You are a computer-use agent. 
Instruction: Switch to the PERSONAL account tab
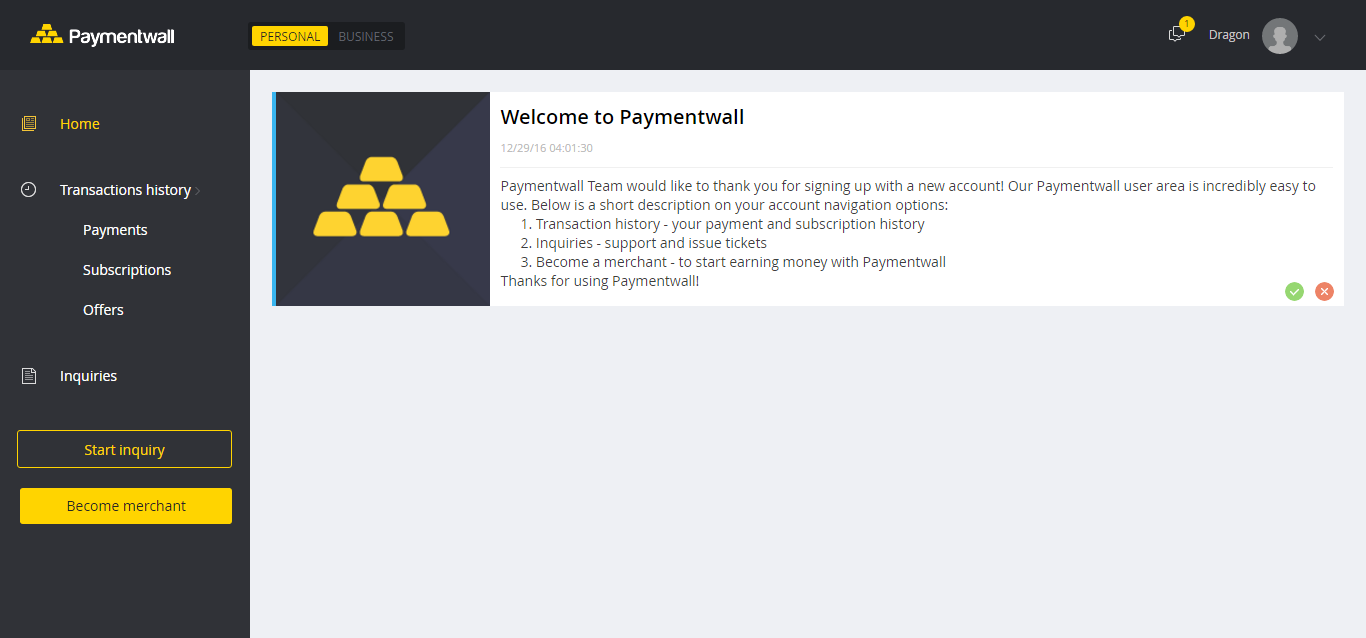click(290, 36)
